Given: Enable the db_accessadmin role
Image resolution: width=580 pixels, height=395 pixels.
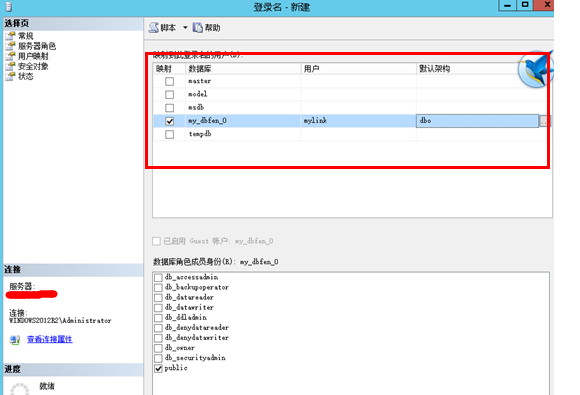Looking at the screenshot, I should click(x=158, y=277).
